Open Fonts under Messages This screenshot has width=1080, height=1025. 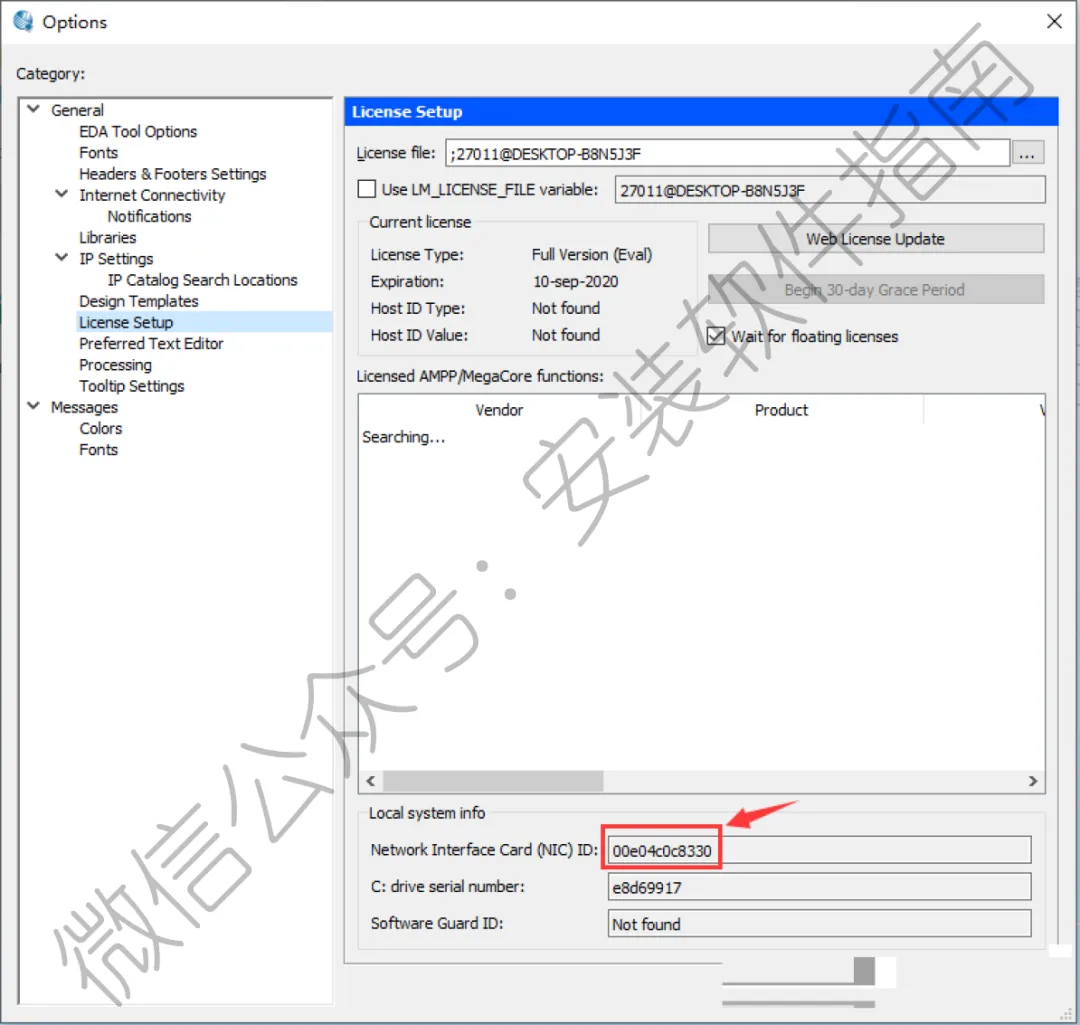tap(98, 450)
